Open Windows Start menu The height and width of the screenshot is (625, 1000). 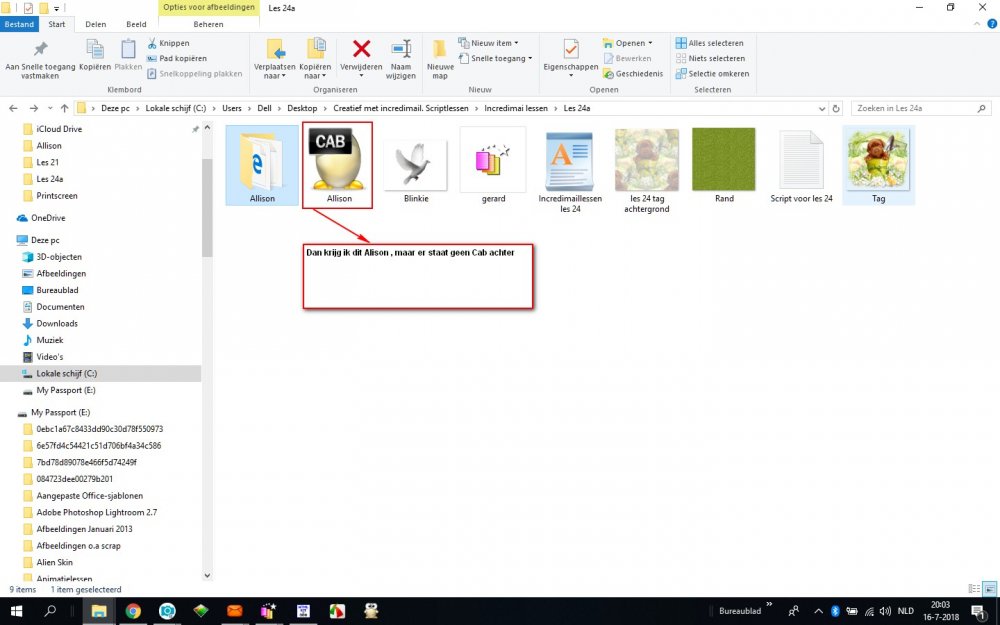tap(17, 611)
